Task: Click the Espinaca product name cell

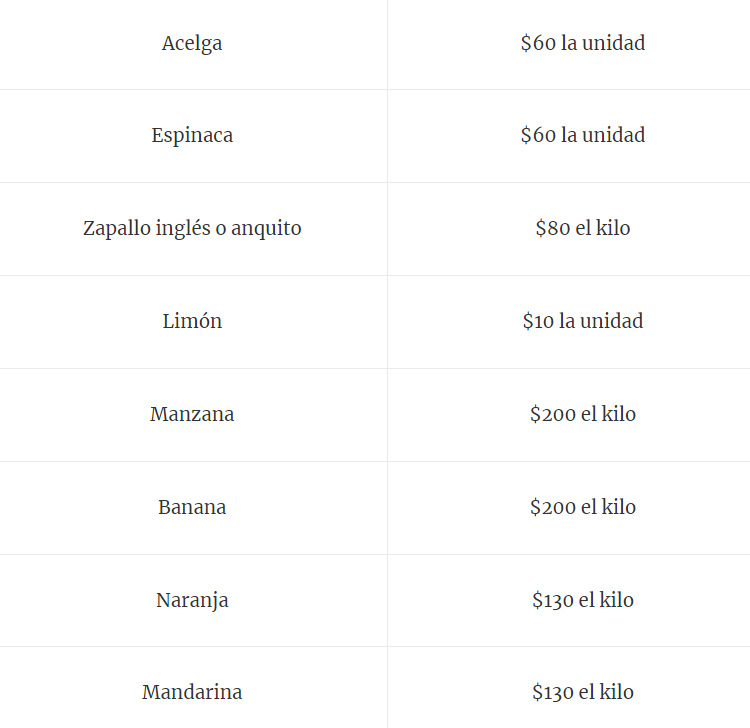Action: click(x=192, y=135)
